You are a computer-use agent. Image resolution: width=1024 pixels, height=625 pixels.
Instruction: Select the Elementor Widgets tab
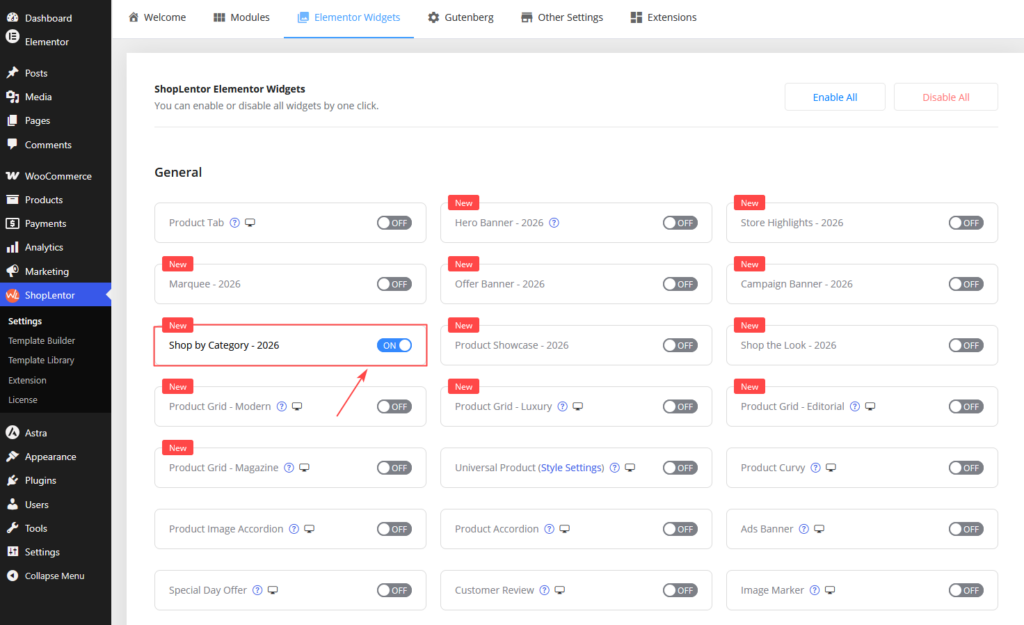pyautogui.click(x=349, y=18)
